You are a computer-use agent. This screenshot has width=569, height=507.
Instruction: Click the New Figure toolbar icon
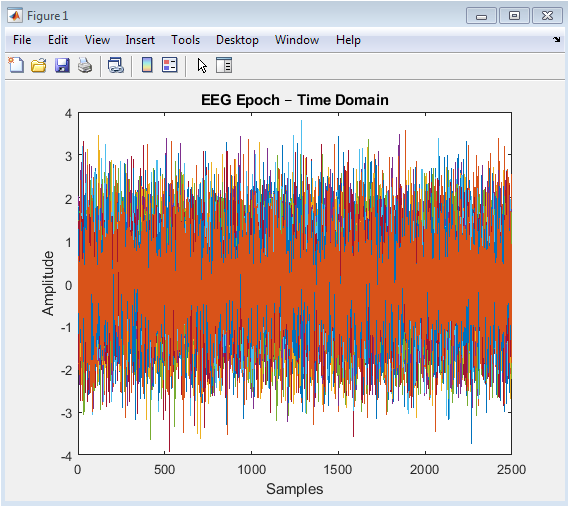[x=16, y=65]
